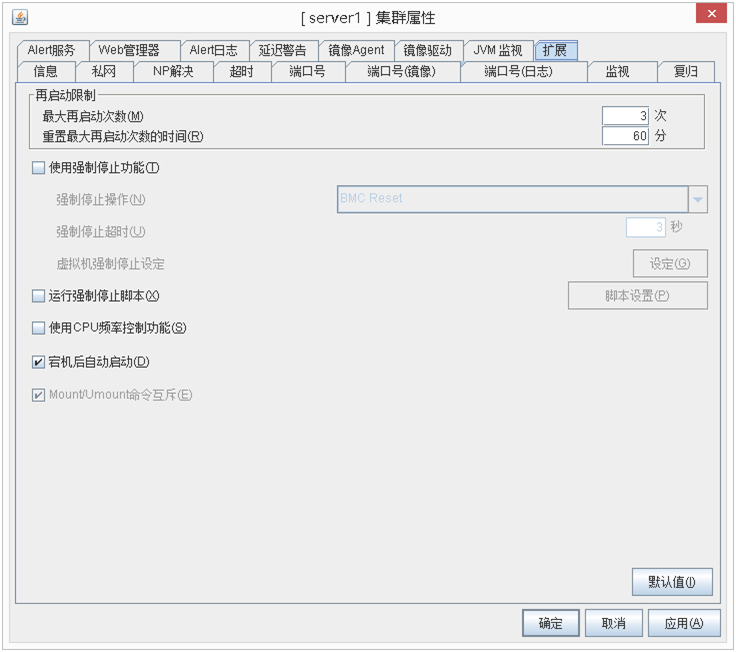
Task: Click the 强制停止超时 seconds field
Action: (x=645, y=228)
